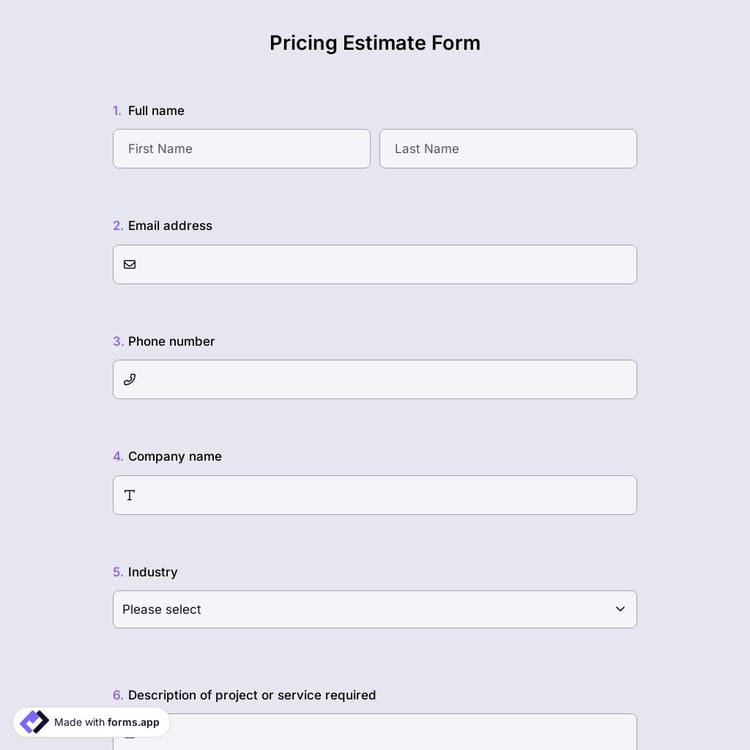Click the "Email address" question label

coord(170,226)
